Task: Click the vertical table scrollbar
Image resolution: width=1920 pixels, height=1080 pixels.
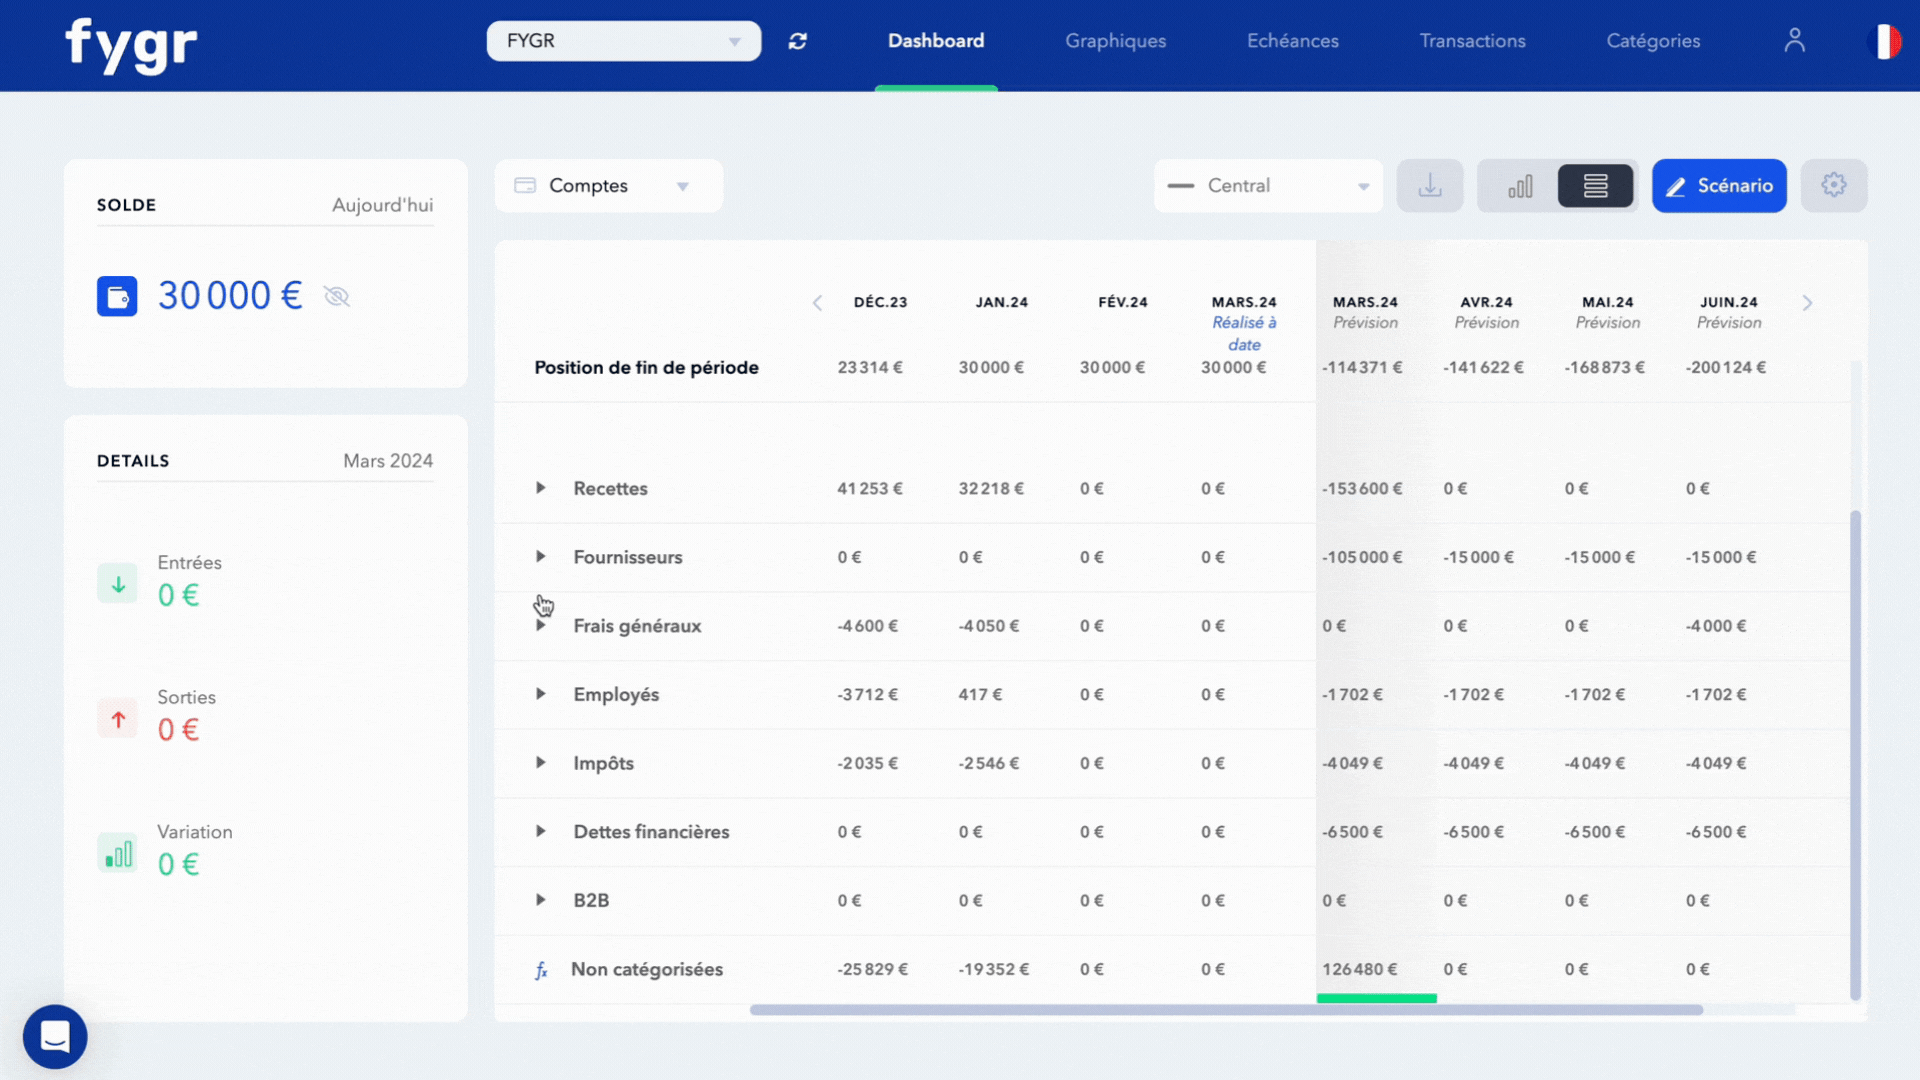Action: pyautogui.click(x=1855, y=755)
